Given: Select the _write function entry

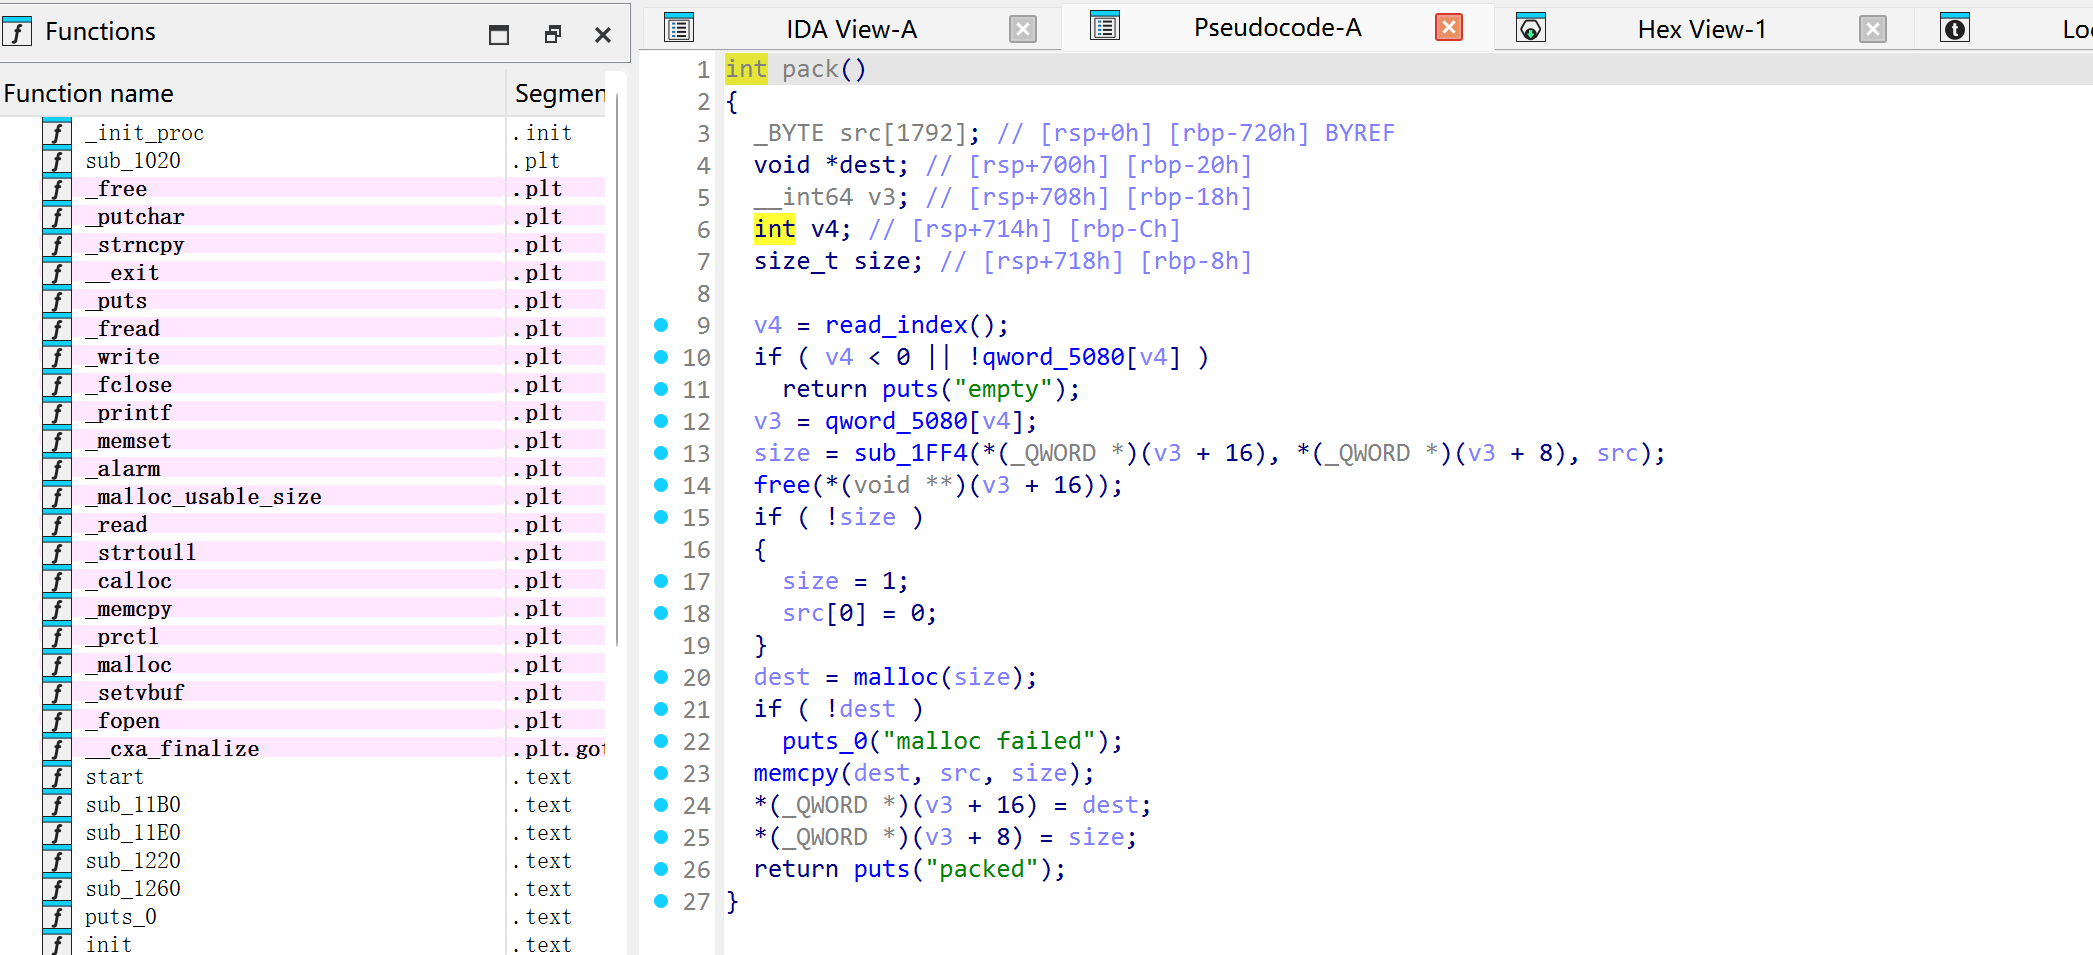Looking at the screenshot, I should (303, 356).
